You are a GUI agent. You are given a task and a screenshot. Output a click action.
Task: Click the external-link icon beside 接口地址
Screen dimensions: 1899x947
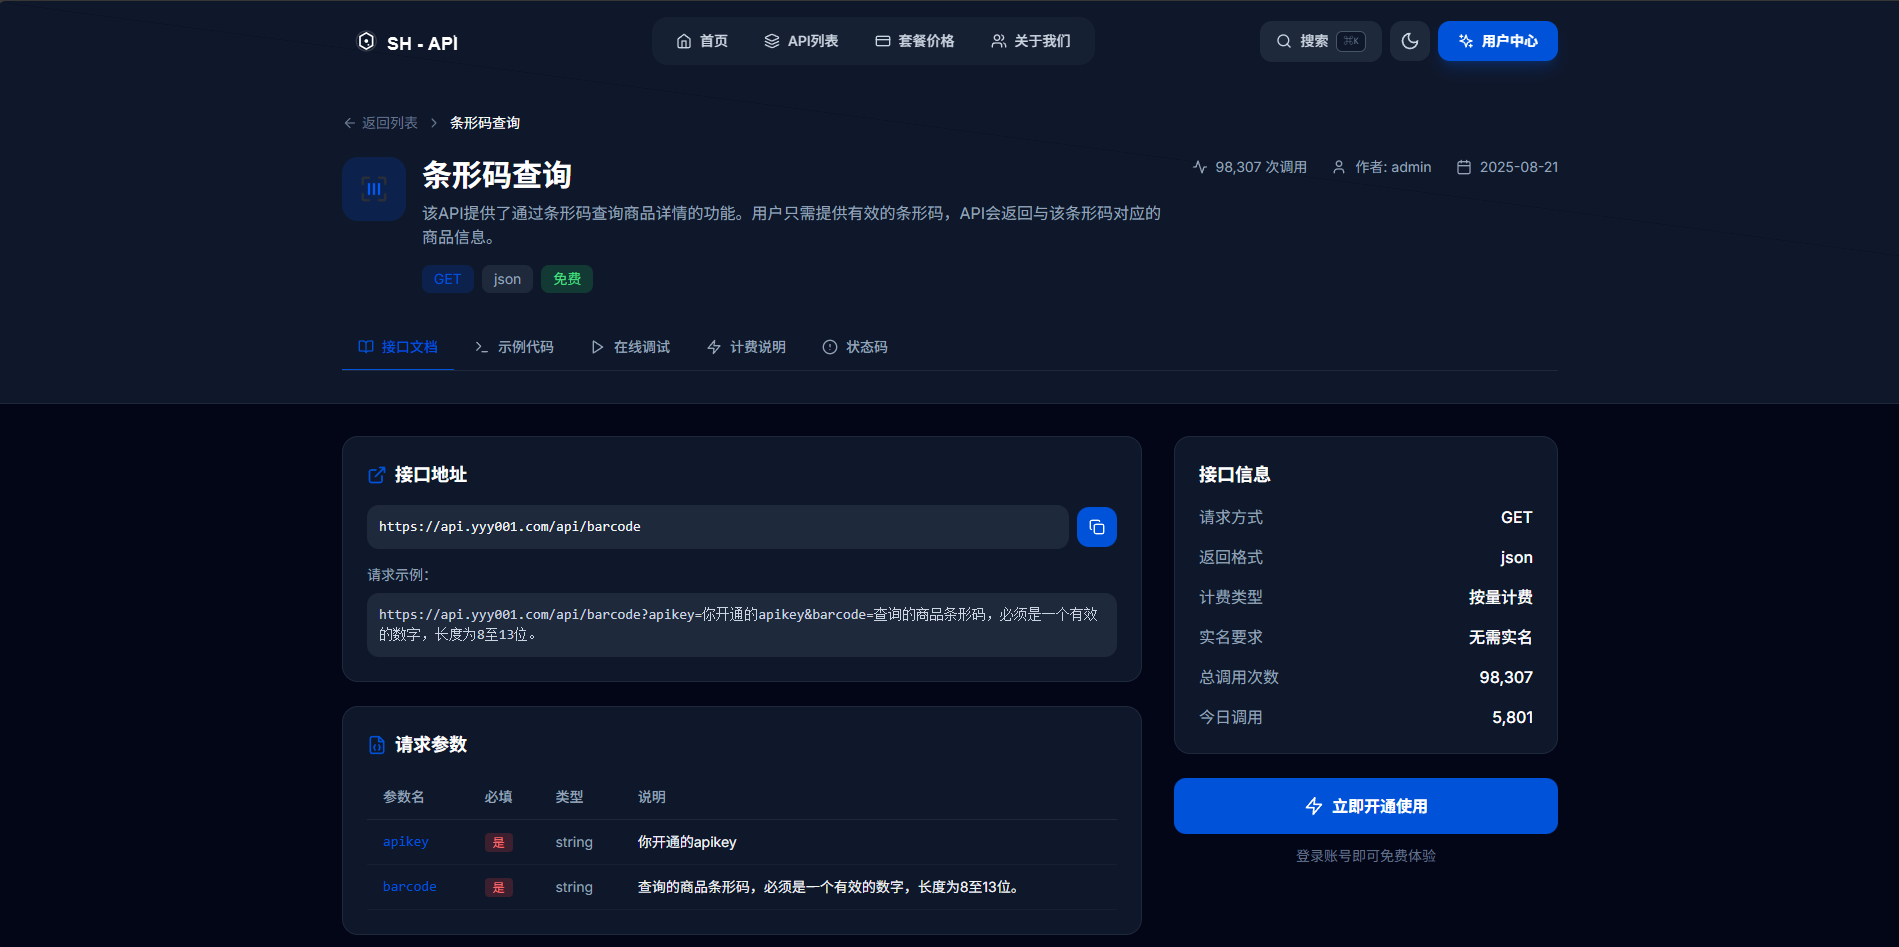(377, 475)
